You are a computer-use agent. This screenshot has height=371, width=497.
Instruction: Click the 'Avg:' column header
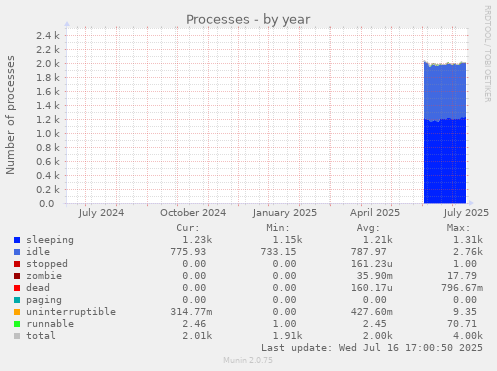(368, 228)
